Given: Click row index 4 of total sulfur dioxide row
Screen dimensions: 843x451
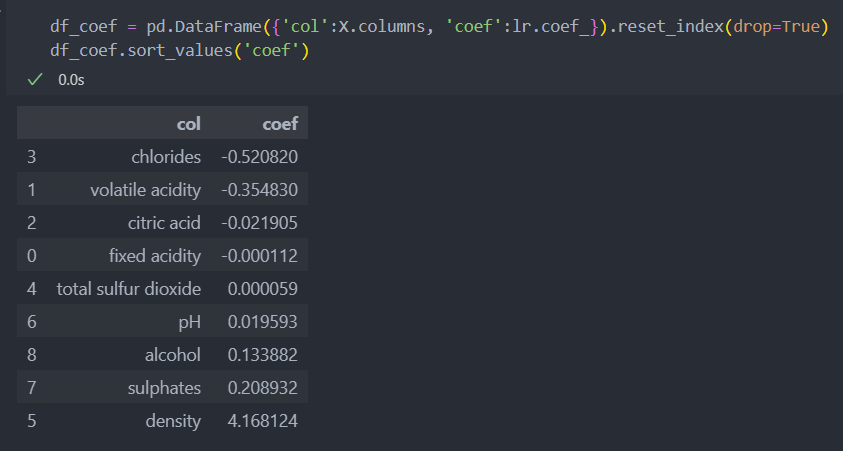Looking at the screenshot, I should coord(32,289).
